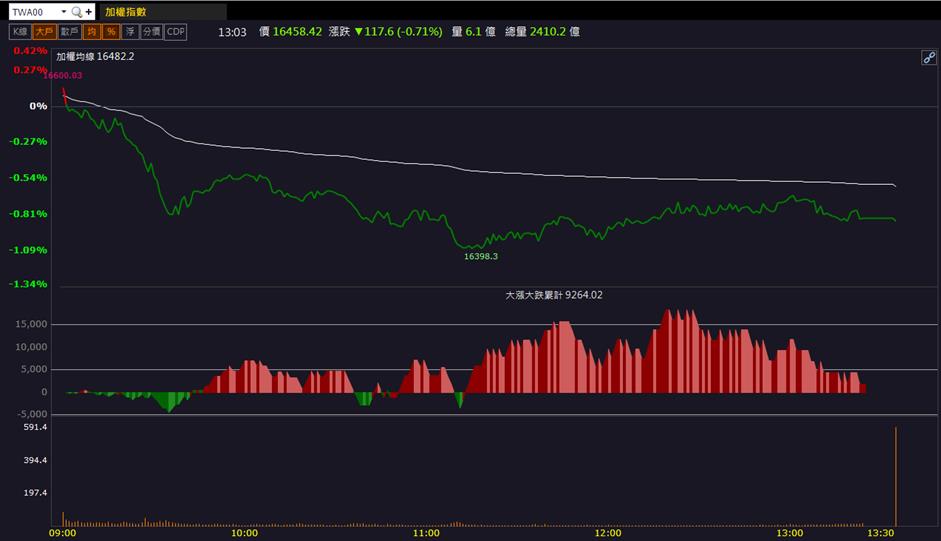Click the 09:00 time axis label
941x541 pixels.
[x=62, y=533]
